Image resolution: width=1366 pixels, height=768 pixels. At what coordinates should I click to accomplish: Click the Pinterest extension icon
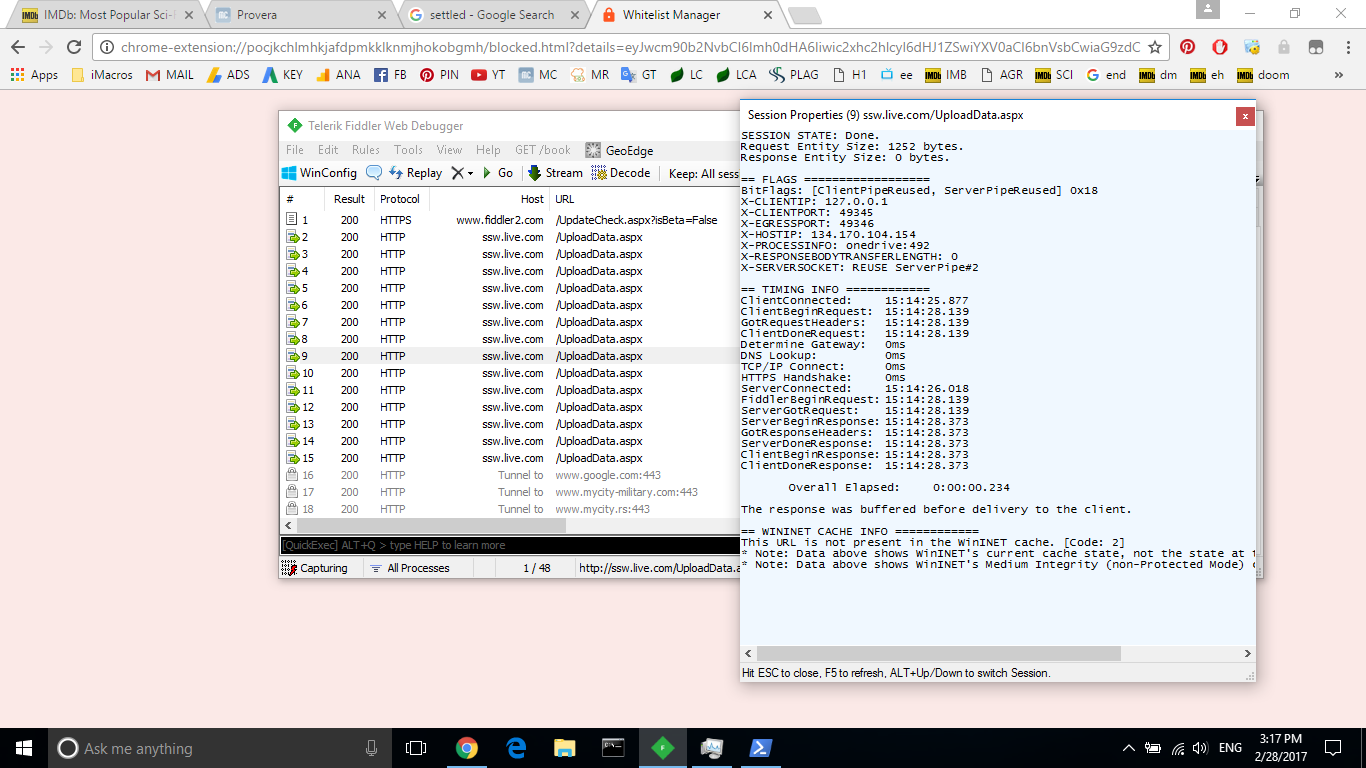point(1187,47)
